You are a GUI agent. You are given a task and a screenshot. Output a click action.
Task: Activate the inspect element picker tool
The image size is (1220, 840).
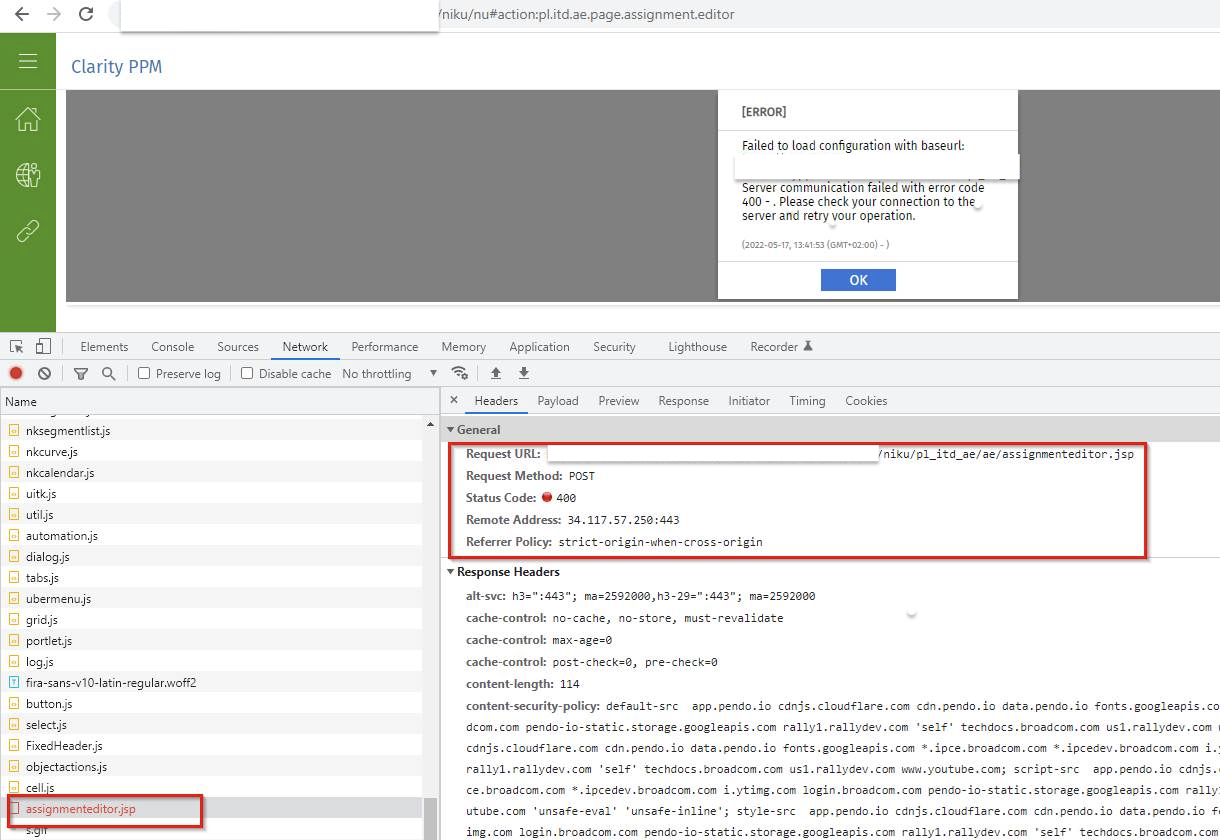click(17, 346)
